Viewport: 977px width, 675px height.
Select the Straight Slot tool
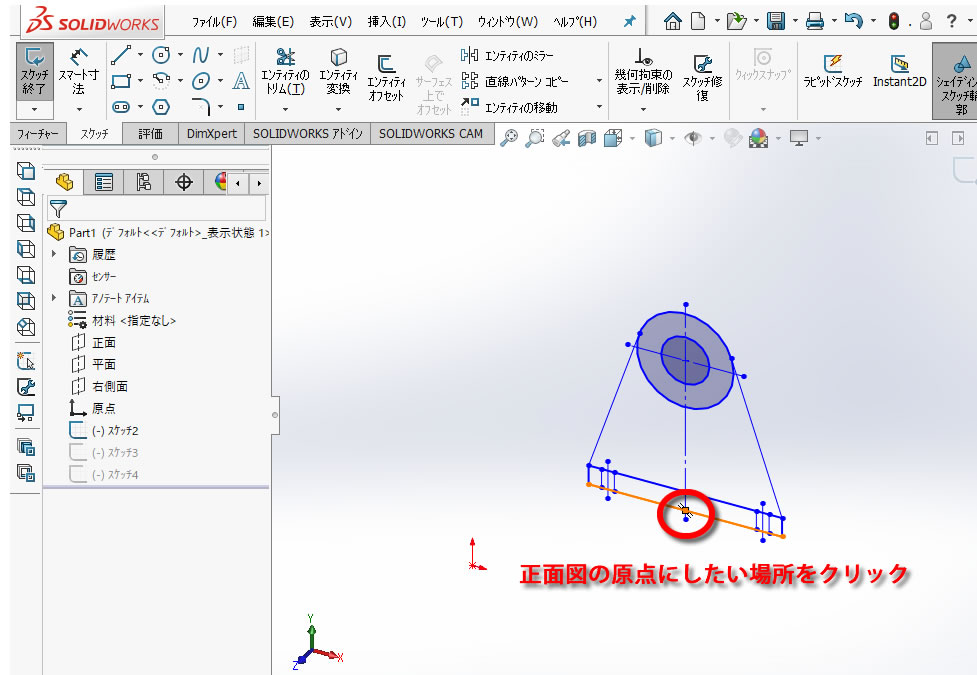(121, 107)
